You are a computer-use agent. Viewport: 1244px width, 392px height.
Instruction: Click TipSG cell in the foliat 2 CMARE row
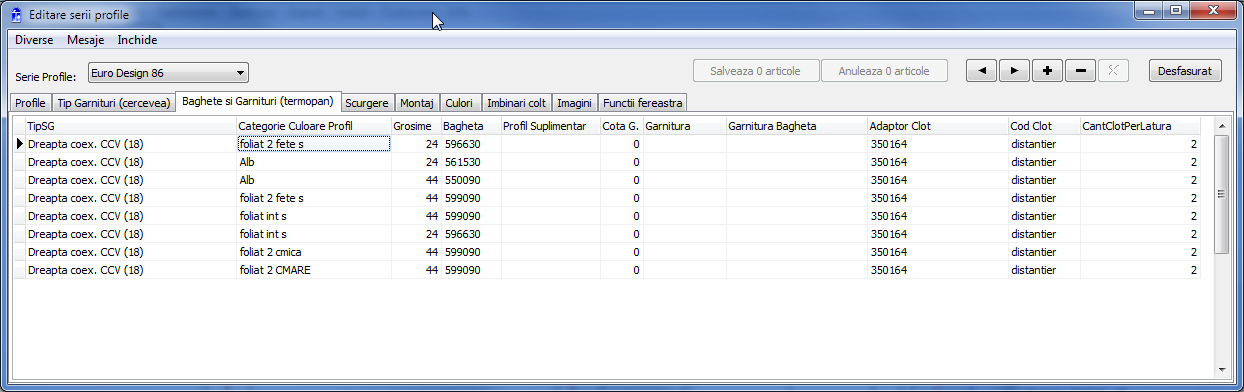[131, 270]
